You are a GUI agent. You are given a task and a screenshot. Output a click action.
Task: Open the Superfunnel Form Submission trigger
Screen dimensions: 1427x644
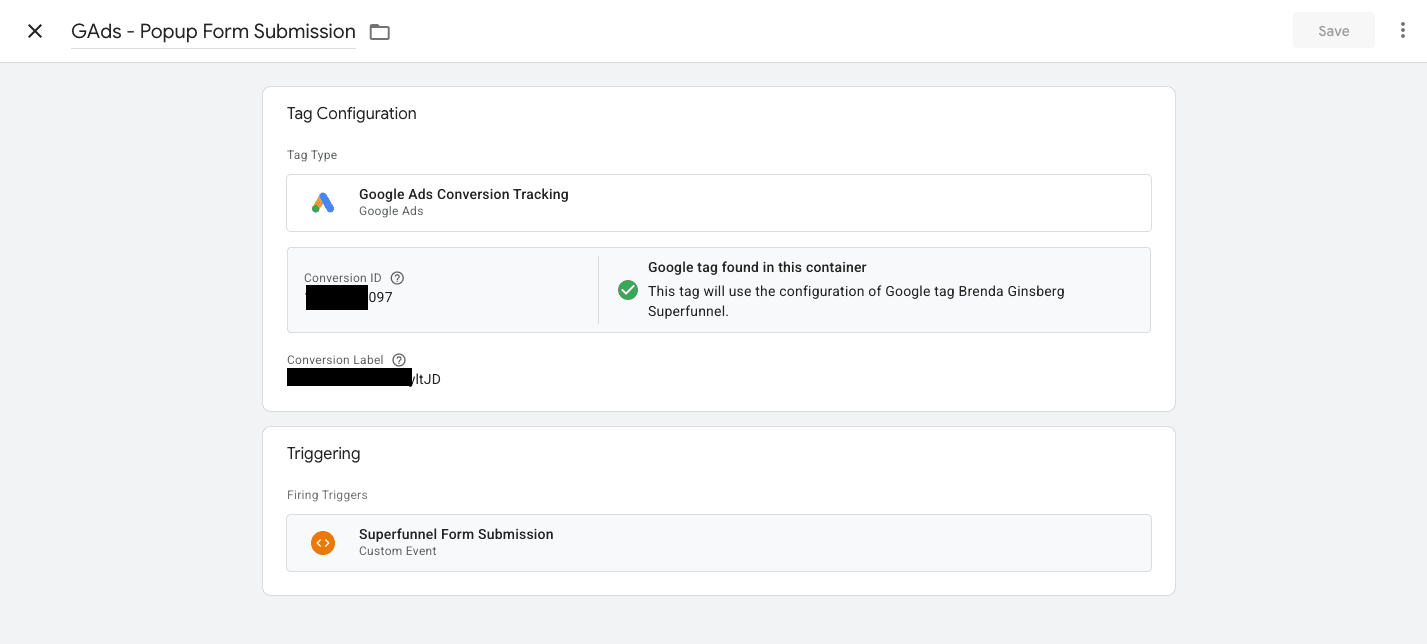[x=718, y=543]
